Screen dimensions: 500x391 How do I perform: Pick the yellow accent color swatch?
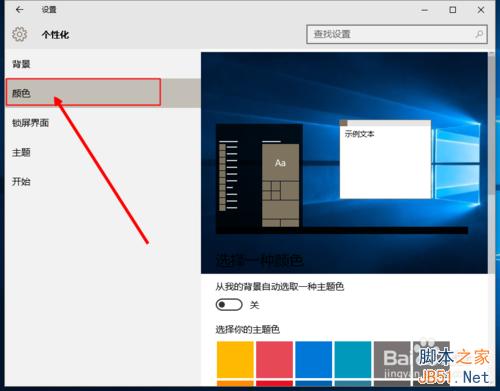(x=235, y=359)
